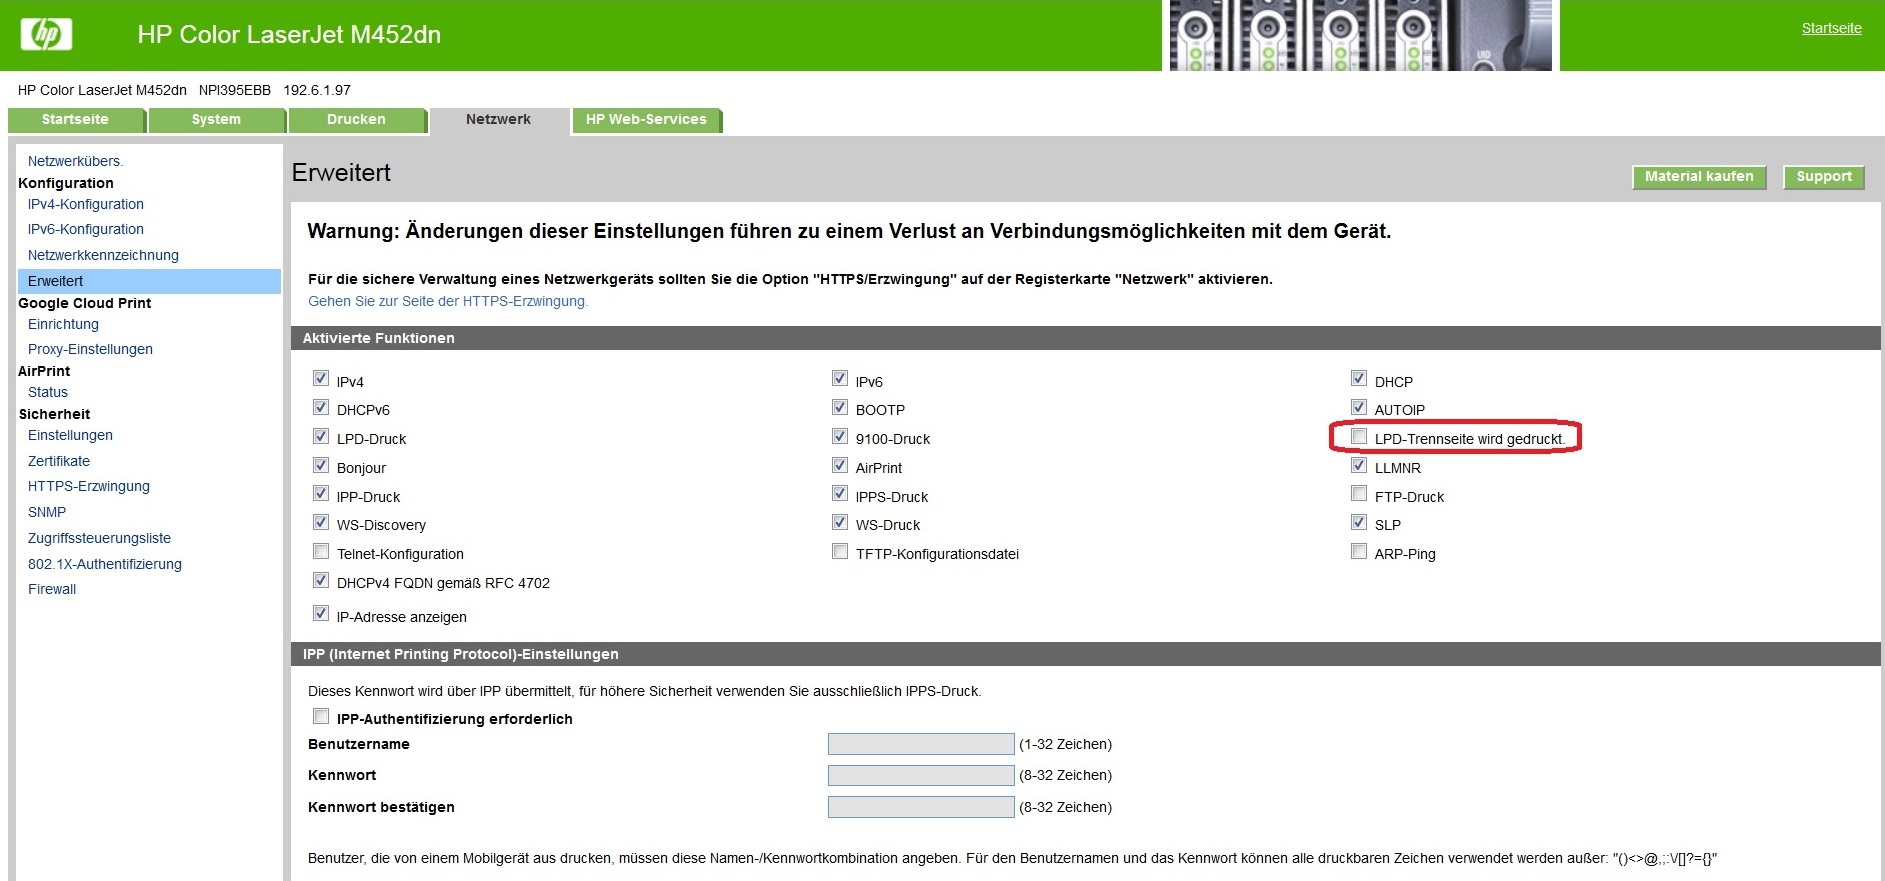Switch to the System tab
Image resolution: width=1885 pixels, height=881 pixels.
216,120
